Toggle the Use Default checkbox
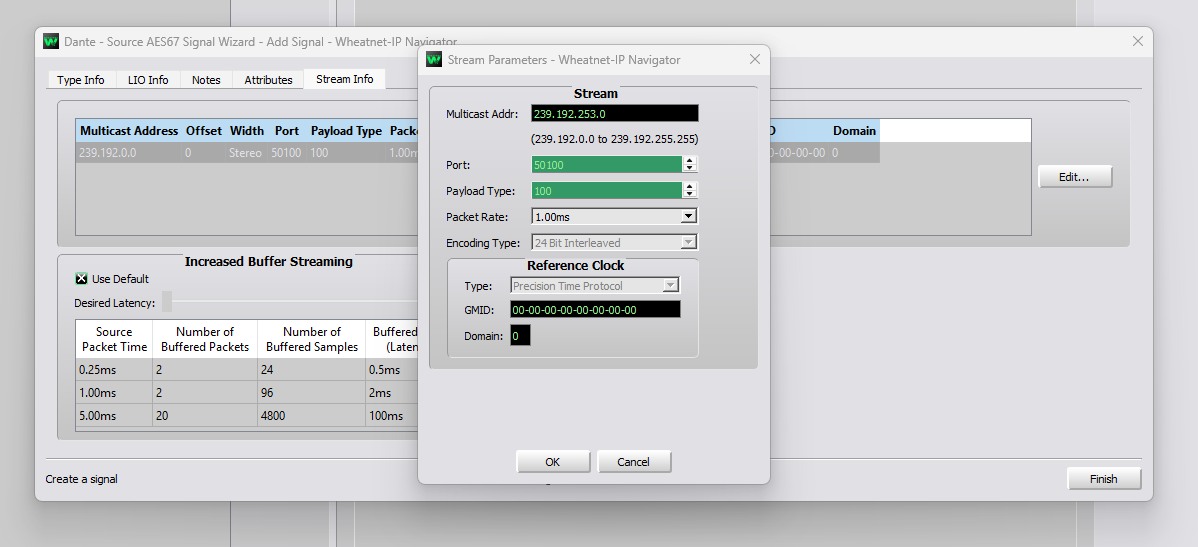Viewport: 1198px width, 547px height. [x=82, y=279]
